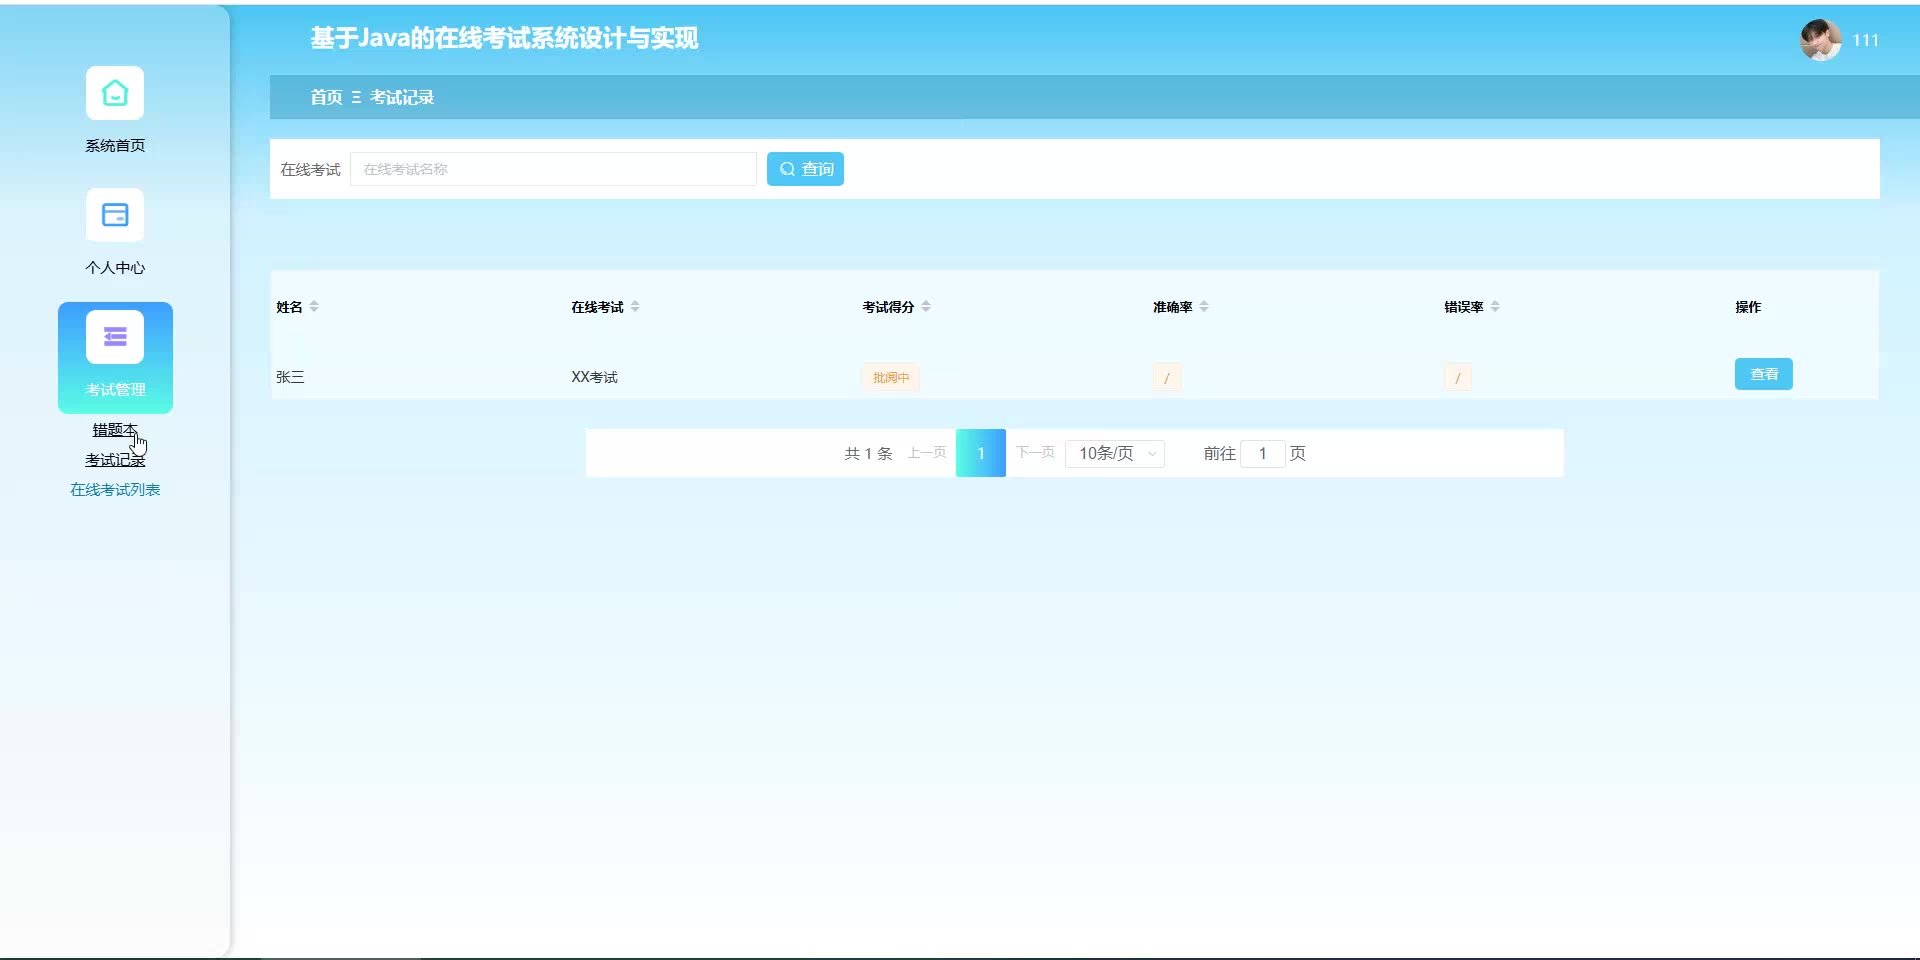This screenshot has height=960, width=1920.
Task: Select page 1 in pagination
Action: coord(981,454)
